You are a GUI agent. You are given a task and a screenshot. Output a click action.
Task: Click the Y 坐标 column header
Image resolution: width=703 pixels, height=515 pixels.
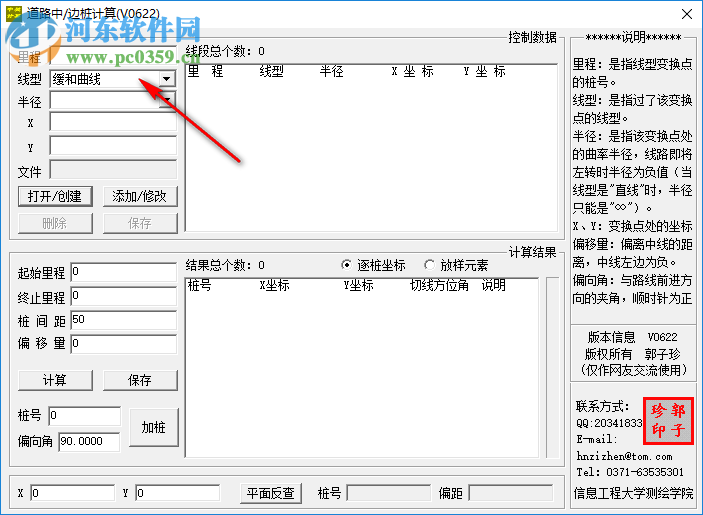[x=485, y=71]
